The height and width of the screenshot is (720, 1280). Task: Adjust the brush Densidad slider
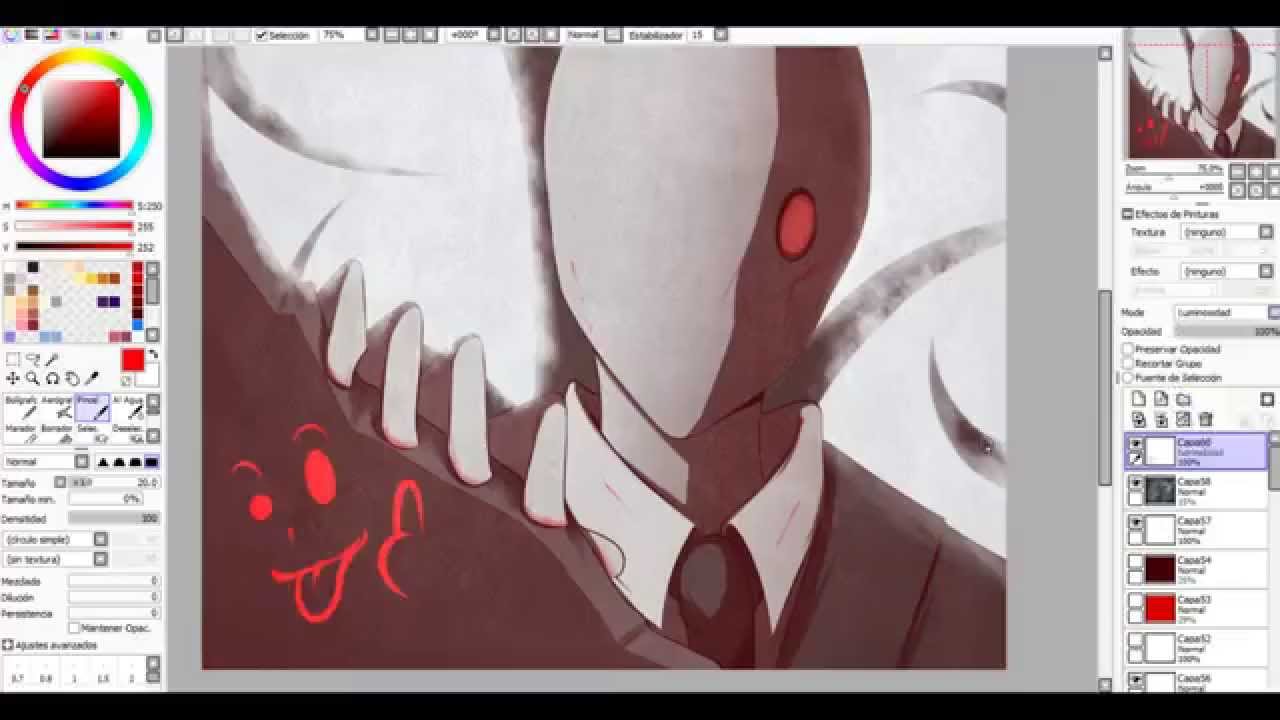[114, 519]
